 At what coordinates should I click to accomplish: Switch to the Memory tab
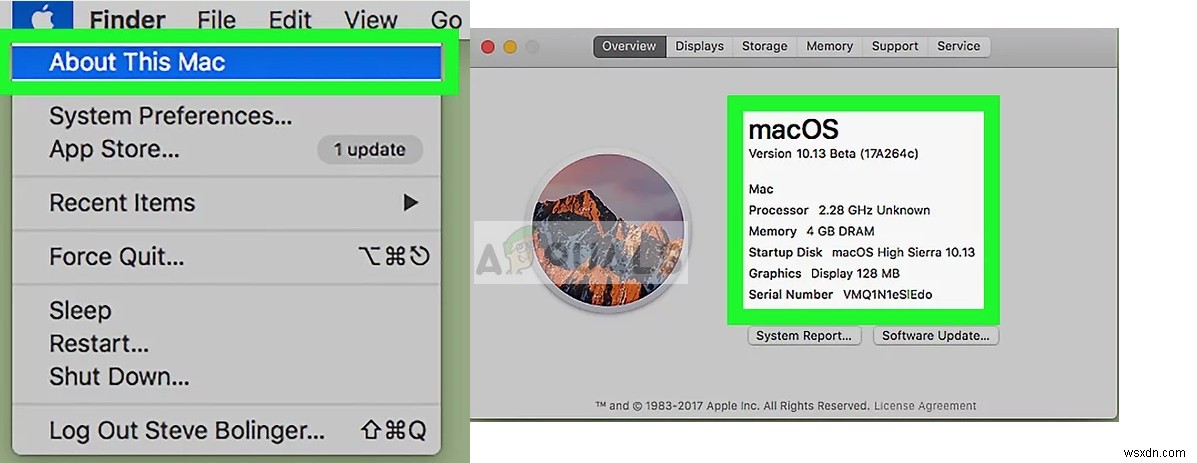coord(830,47)
